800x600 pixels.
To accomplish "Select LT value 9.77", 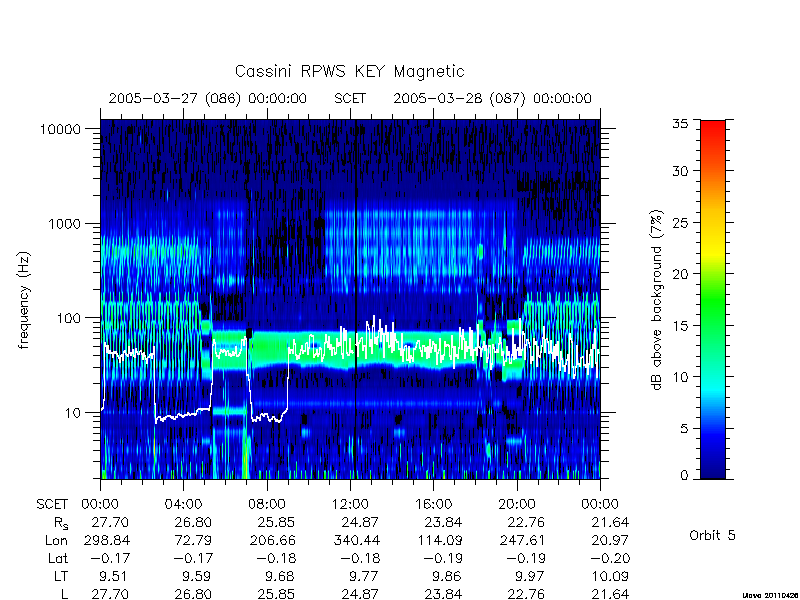I will point(363,577).
